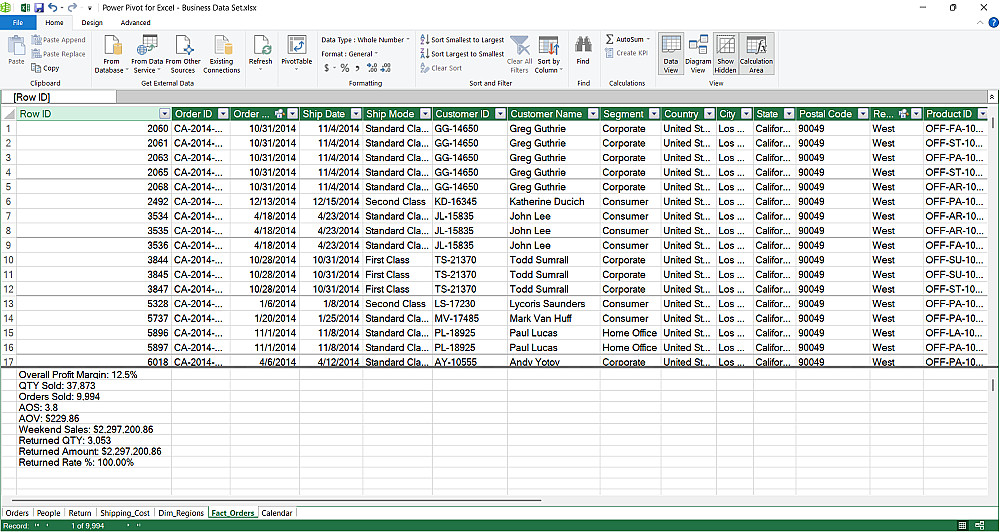Apply percent format with % icon
This screenshot has height=532, width=1000.
(x=344, y=68)
